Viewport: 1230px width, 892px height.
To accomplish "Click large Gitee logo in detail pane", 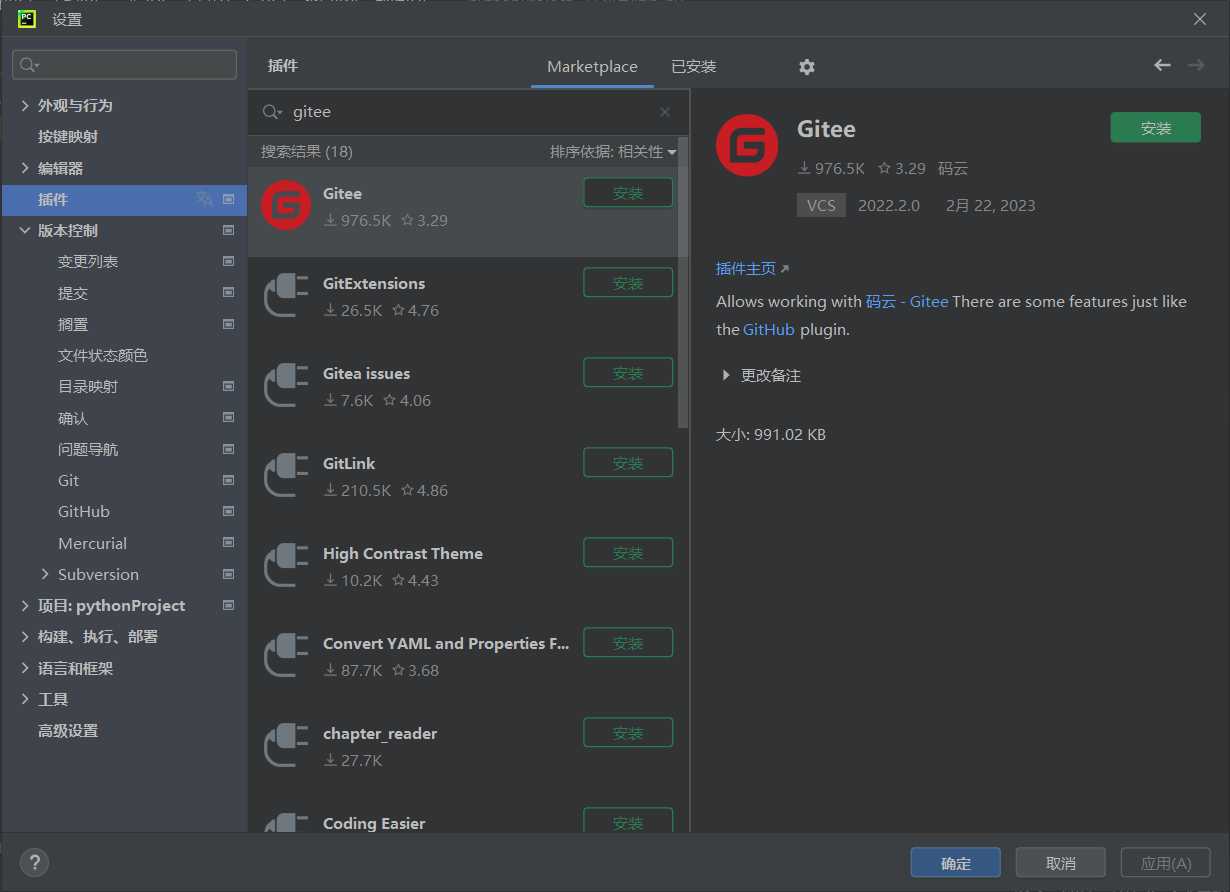I will [x=747, y=145].
